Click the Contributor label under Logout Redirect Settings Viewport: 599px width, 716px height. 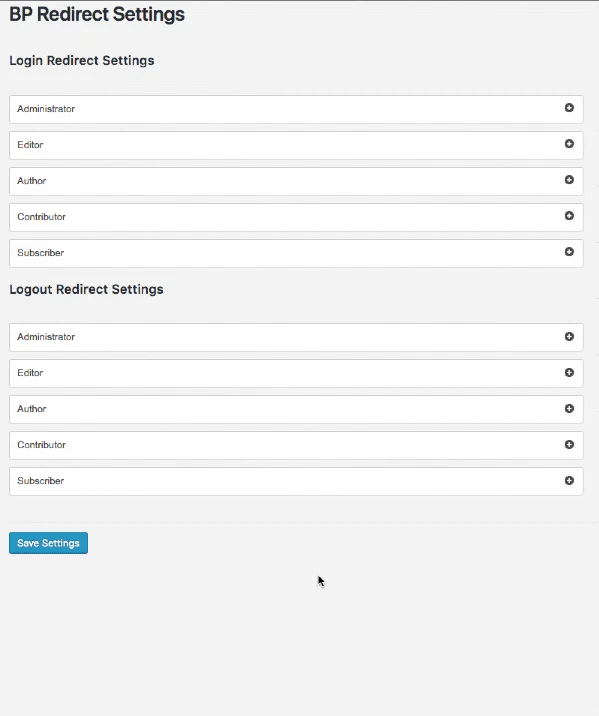tap(42, 445)
